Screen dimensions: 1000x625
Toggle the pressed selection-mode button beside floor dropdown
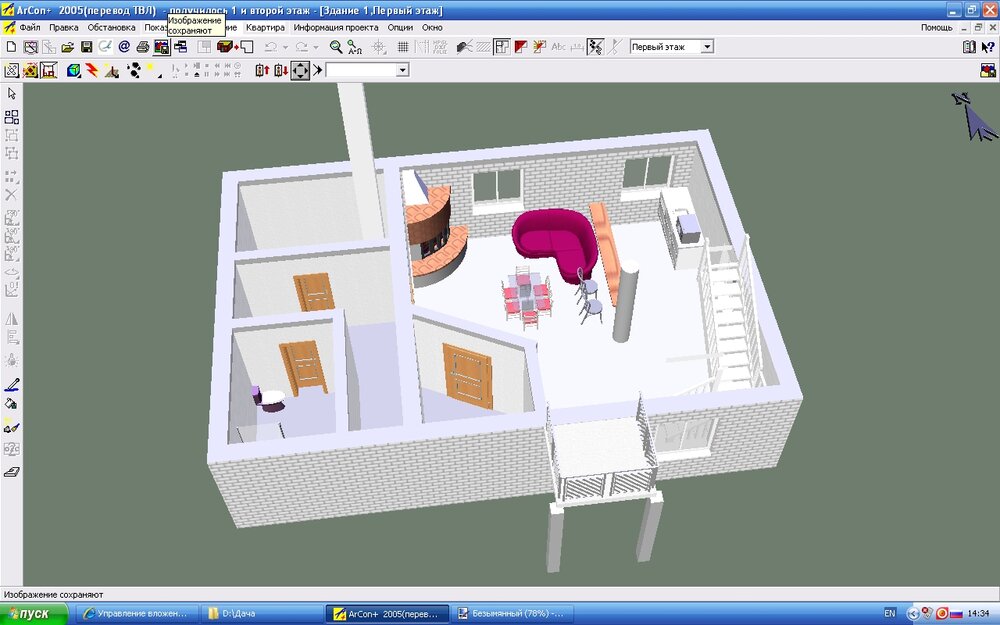click(x=595, y=47)
